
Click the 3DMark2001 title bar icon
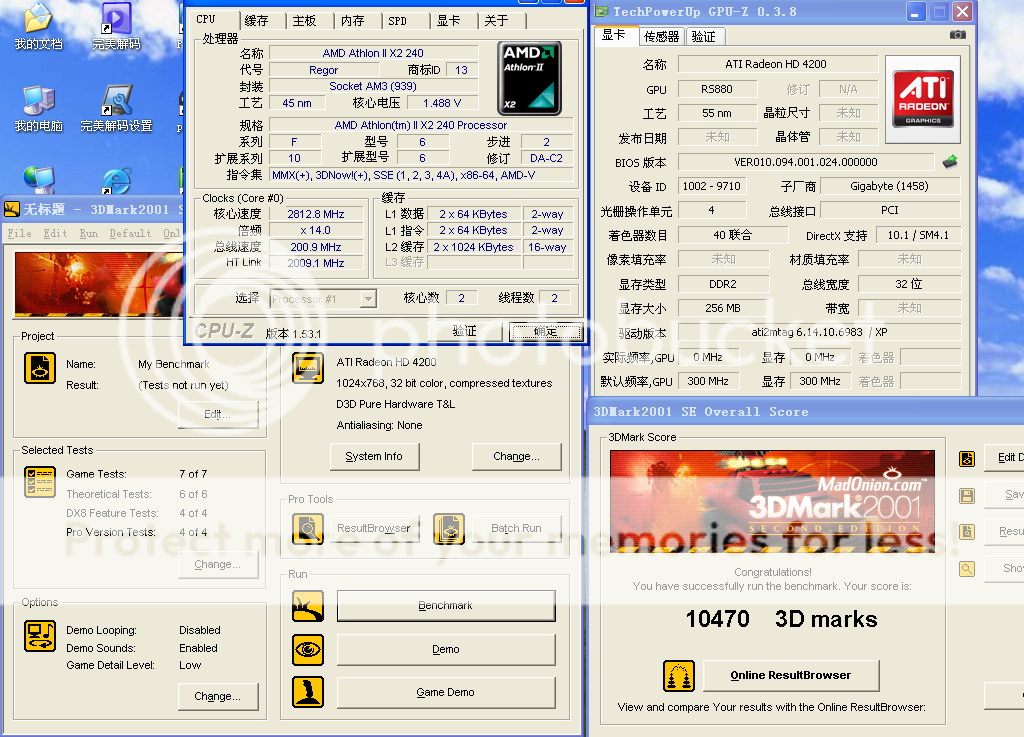point(12,209)
